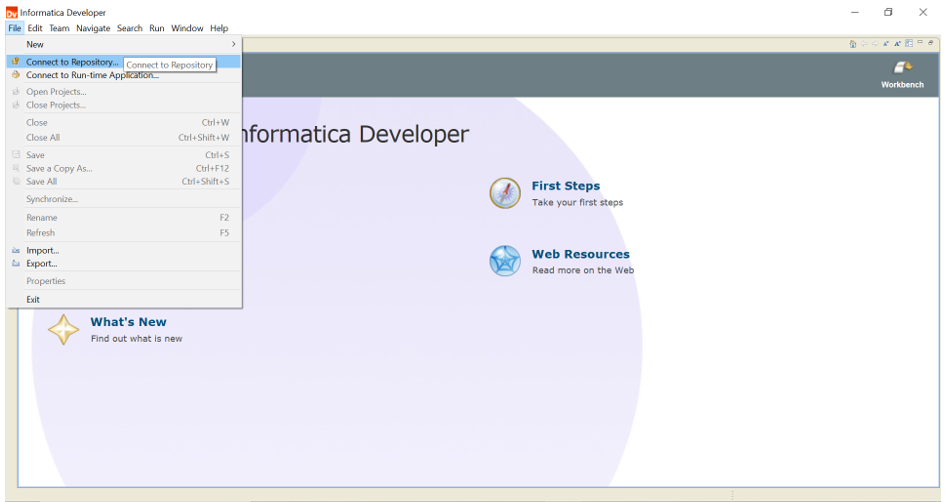Restore down the application window
The height and width of the screenshot is (502, 948).
[888, 12]
